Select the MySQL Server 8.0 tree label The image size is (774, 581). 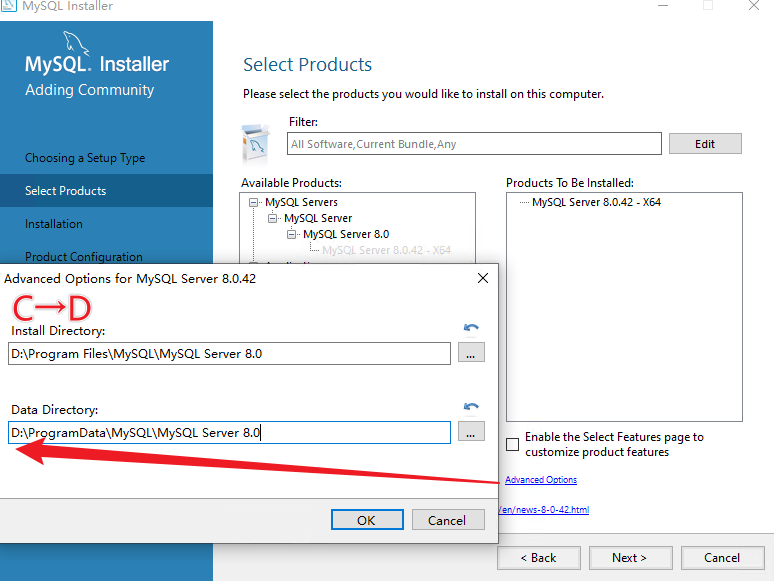346,234
